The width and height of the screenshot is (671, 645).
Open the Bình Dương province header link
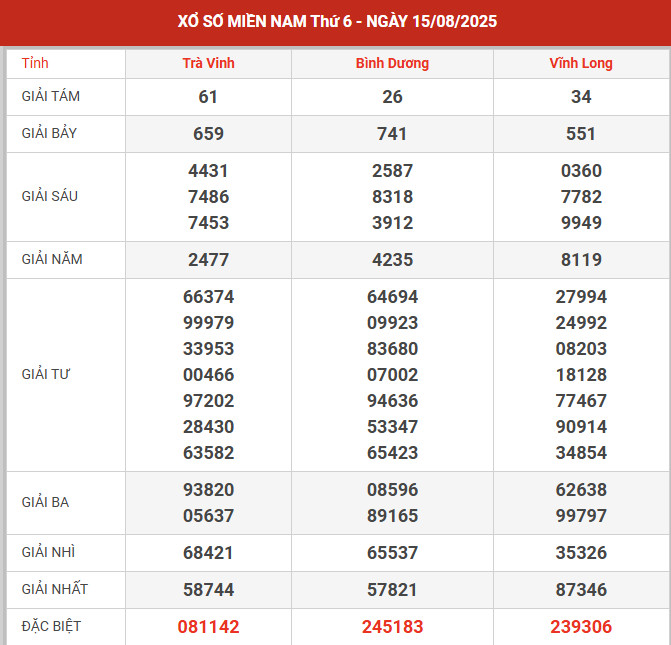[x=392, y=63]
